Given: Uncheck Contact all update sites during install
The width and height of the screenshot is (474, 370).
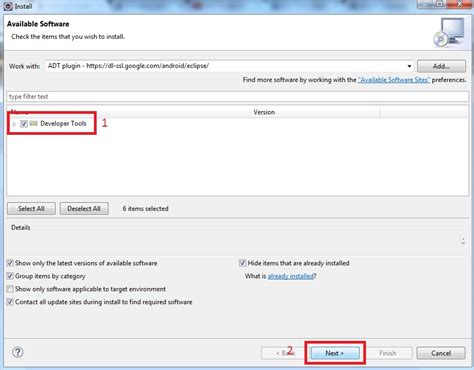Looking at the screenshot, I should pos(10,302).
